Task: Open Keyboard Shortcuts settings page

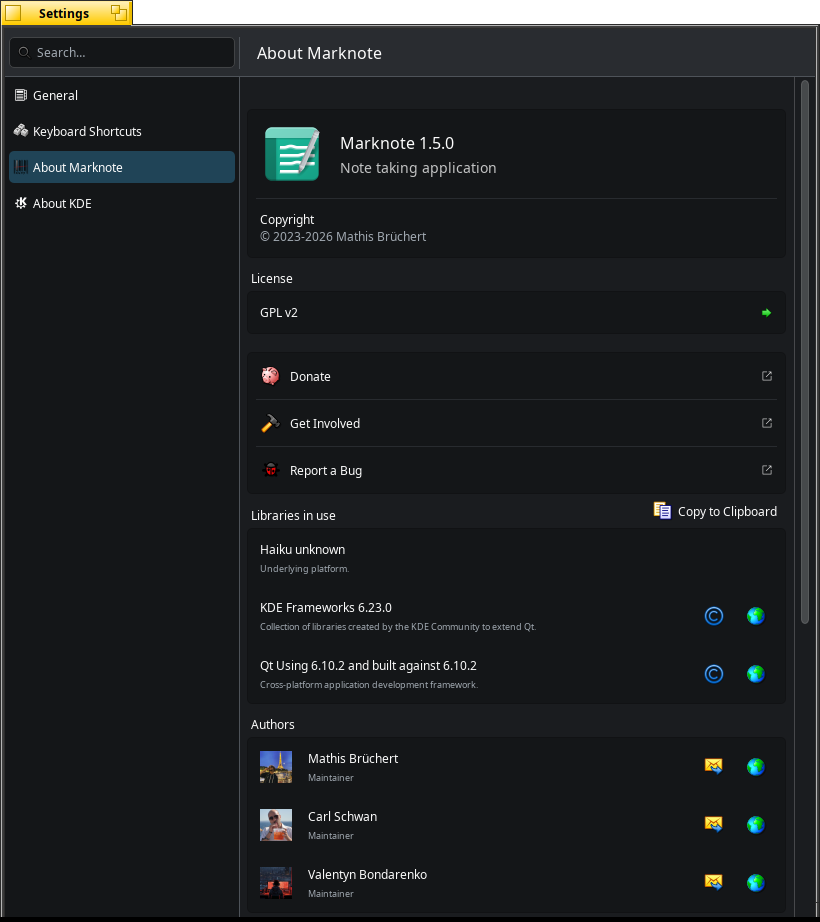Action: pyautogui.click(x=87, y=132)
